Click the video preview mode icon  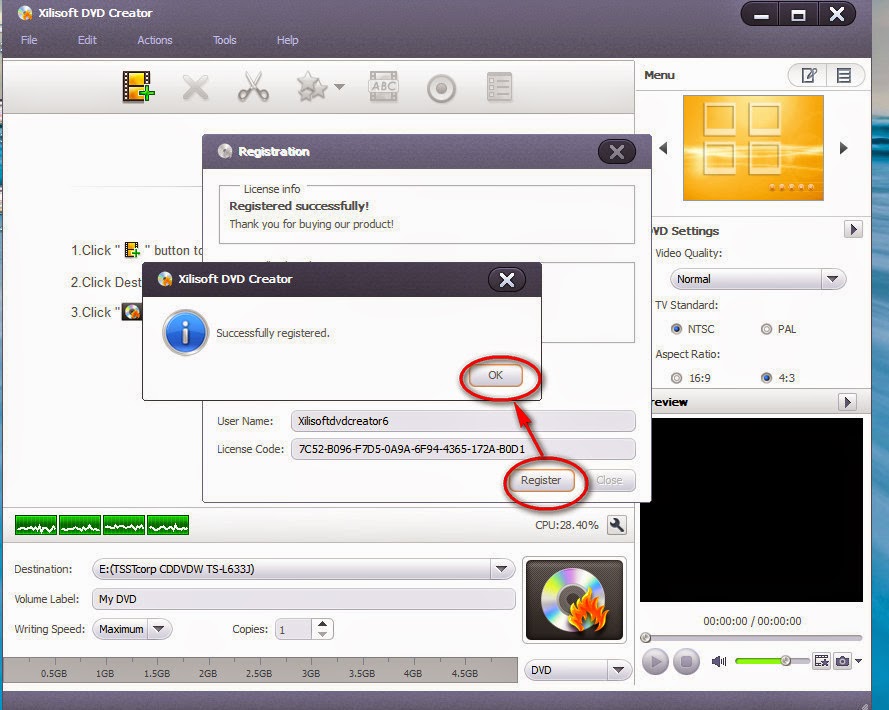pos(821,661)
